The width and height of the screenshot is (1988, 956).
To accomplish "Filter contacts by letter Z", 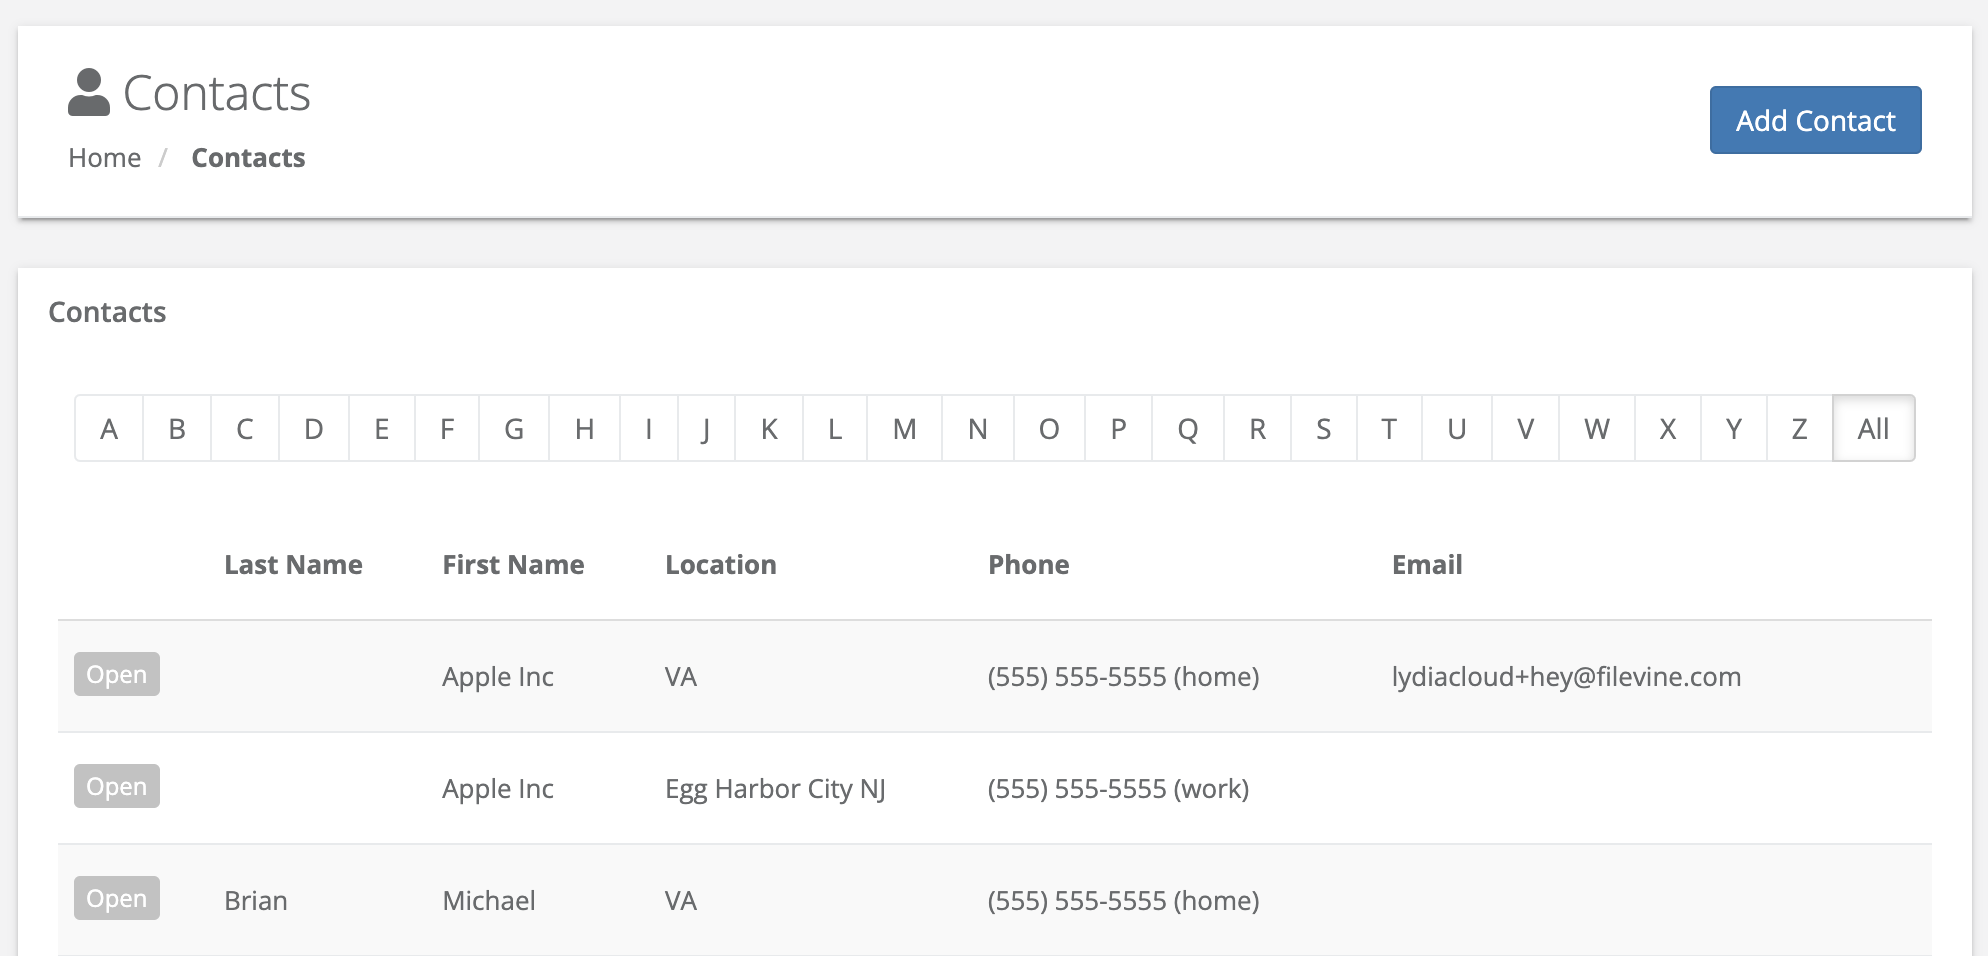I will click(1800, 429).
